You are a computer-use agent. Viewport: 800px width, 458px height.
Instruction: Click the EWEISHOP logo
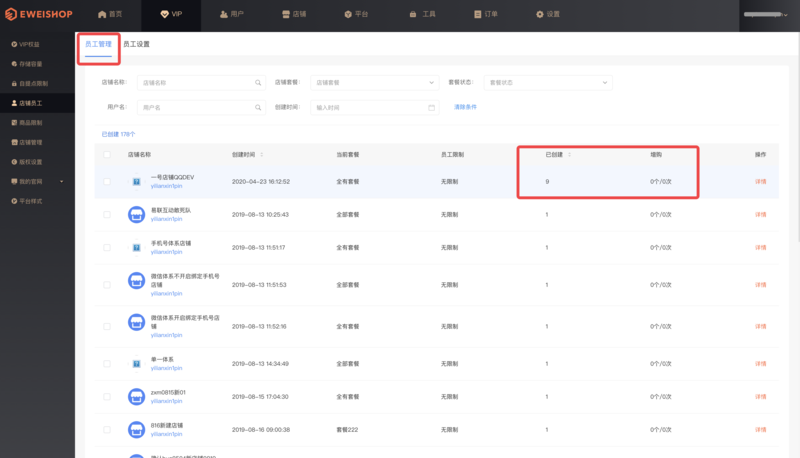coord(40,14)
